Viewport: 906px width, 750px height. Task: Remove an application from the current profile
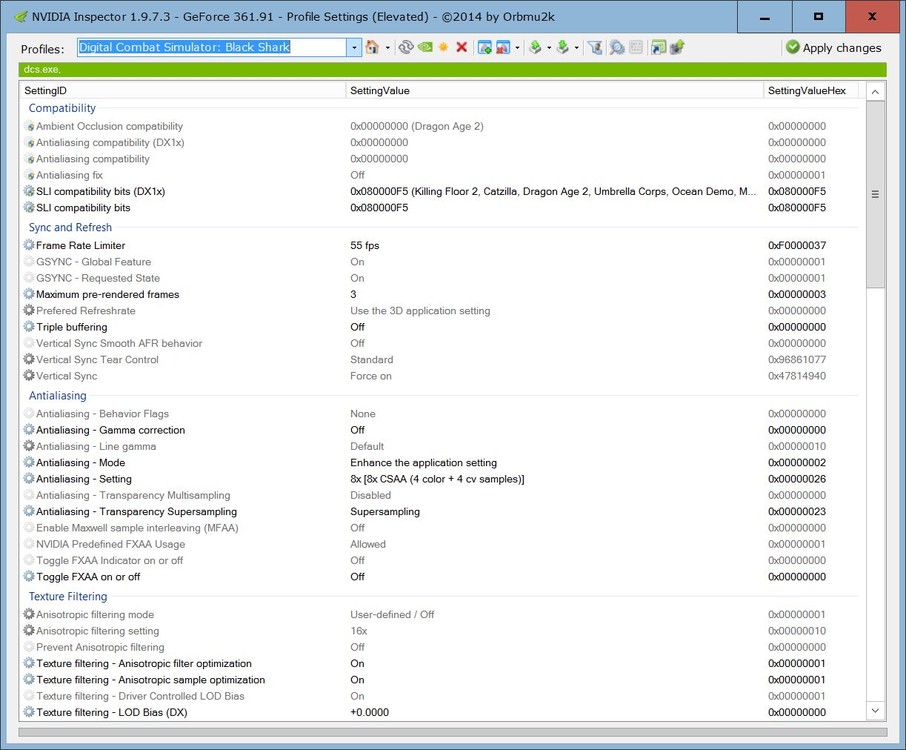point(503,47)
